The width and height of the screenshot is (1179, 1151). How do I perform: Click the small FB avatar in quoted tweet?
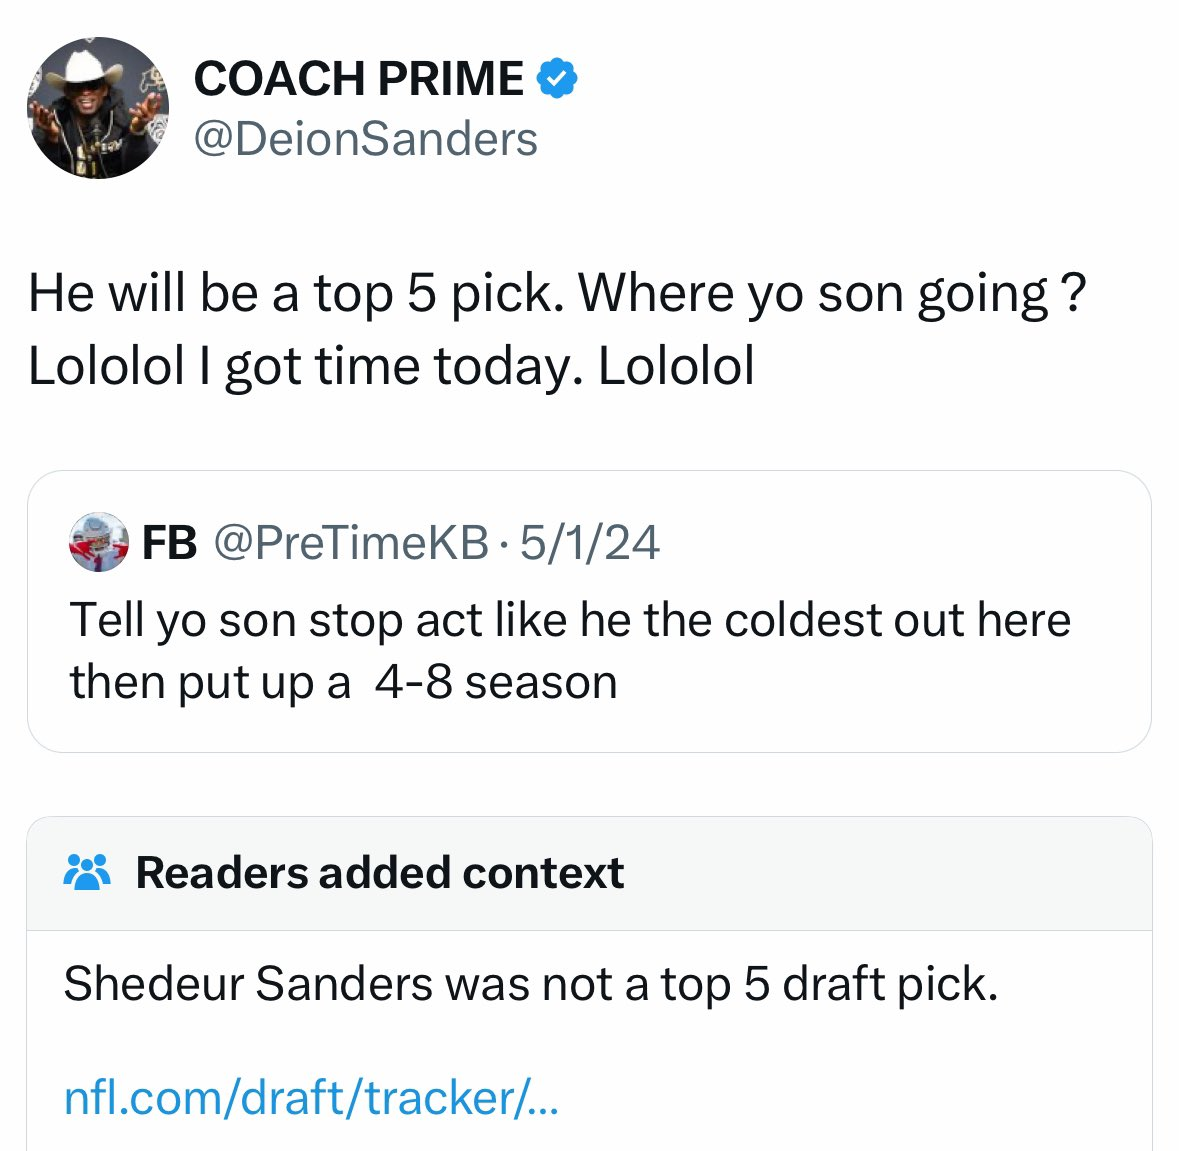coord(98,542)
